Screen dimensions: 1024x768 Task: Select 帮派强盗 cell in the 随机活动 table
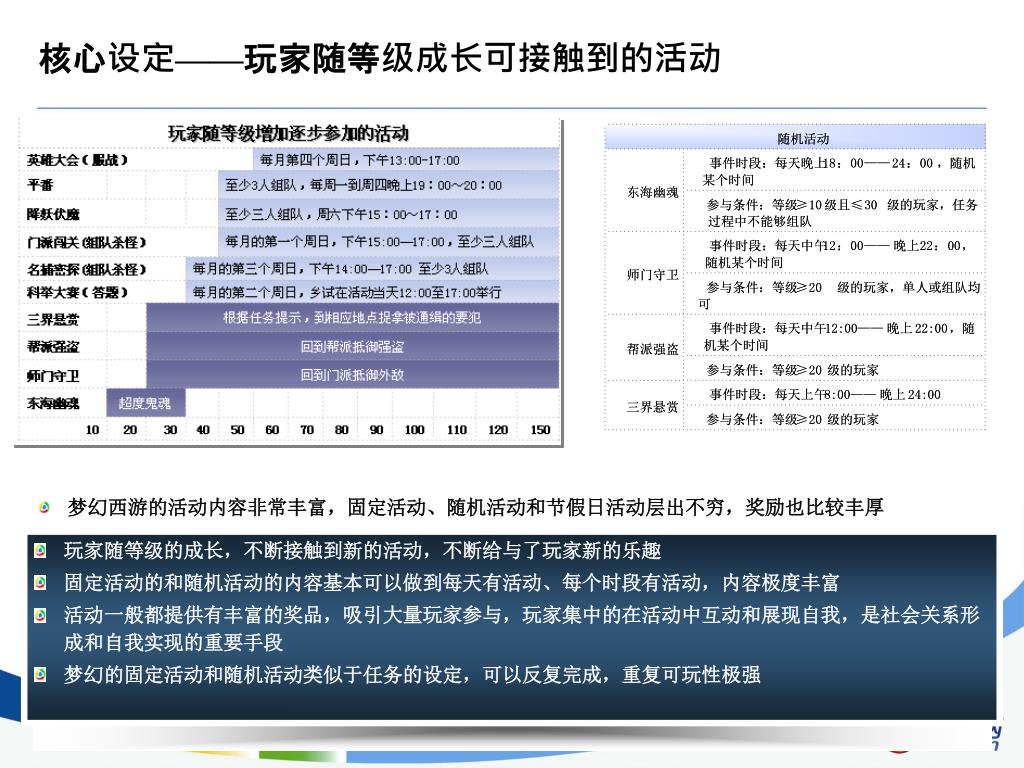point(645,349)
